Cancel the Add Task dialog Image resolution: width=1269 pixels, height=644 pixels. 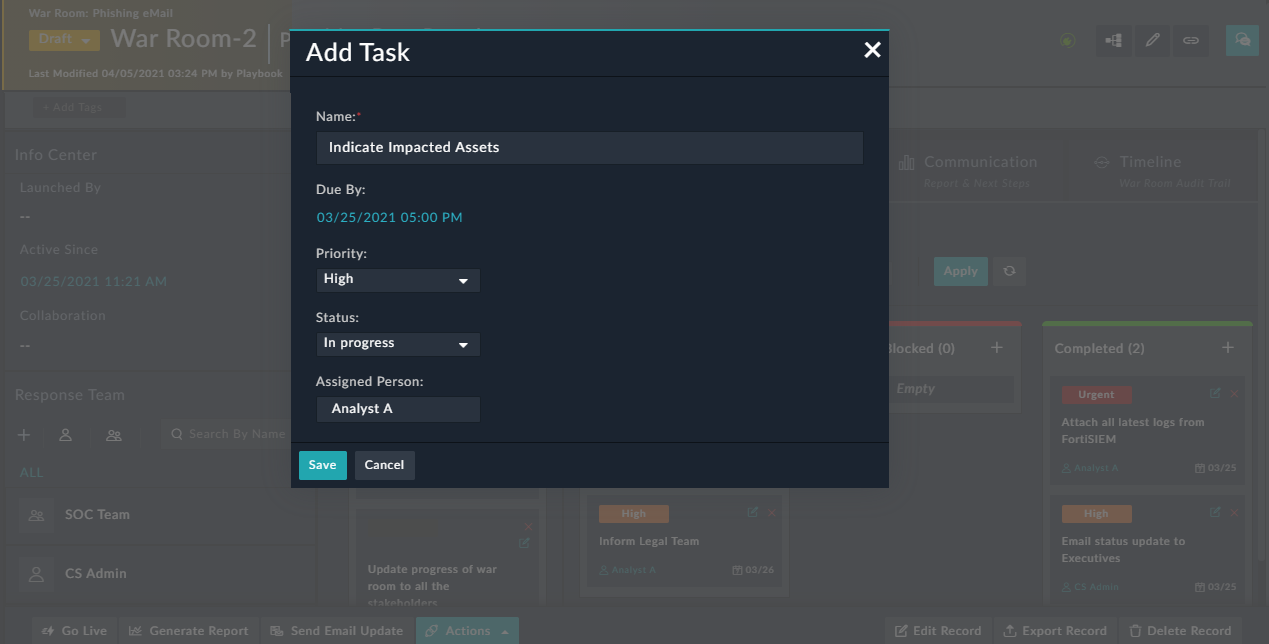384,465
